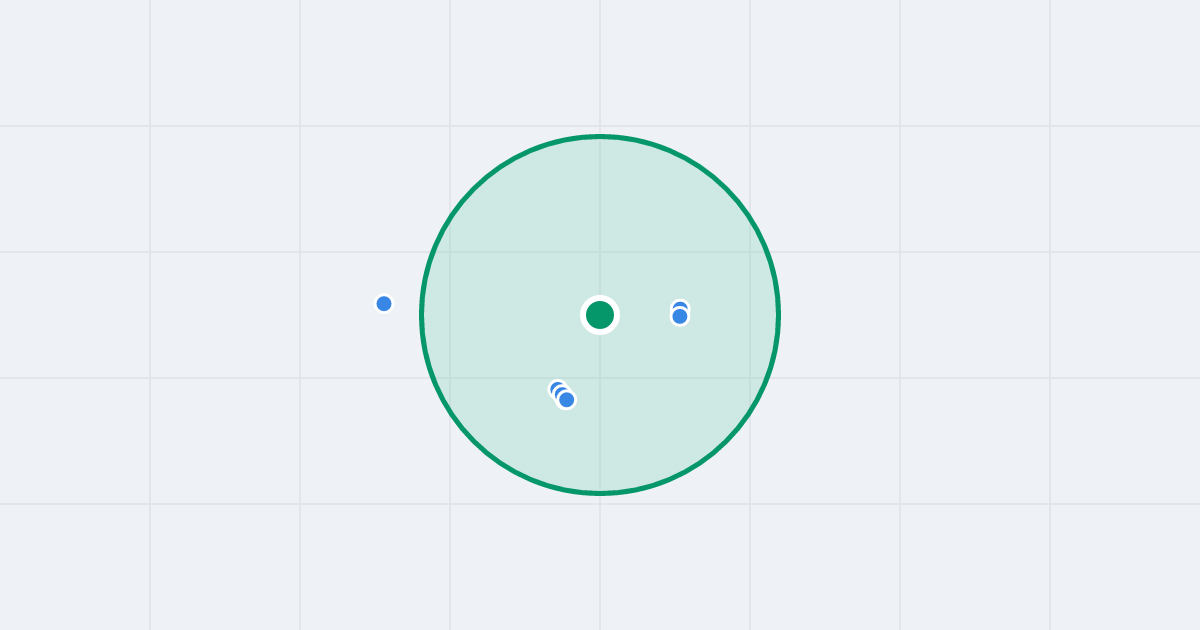Pick the front blue dot in the two-dot pair

click(680, 317)
